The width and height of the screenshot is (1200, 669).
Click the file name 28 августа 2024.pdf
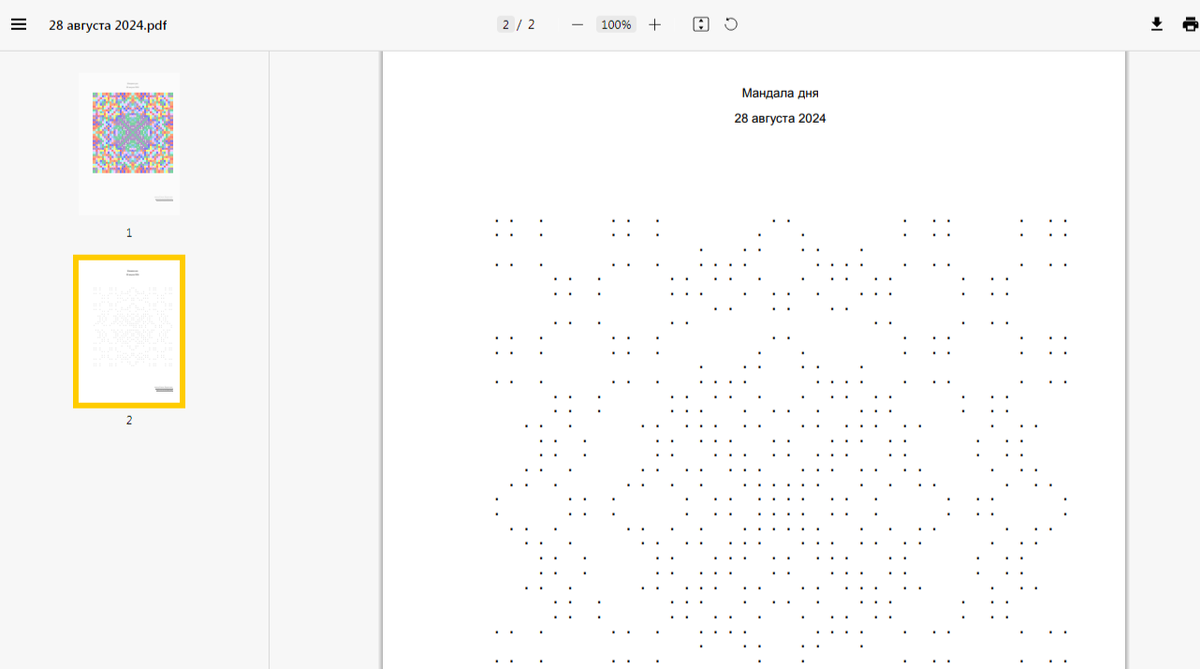[108, 25]
